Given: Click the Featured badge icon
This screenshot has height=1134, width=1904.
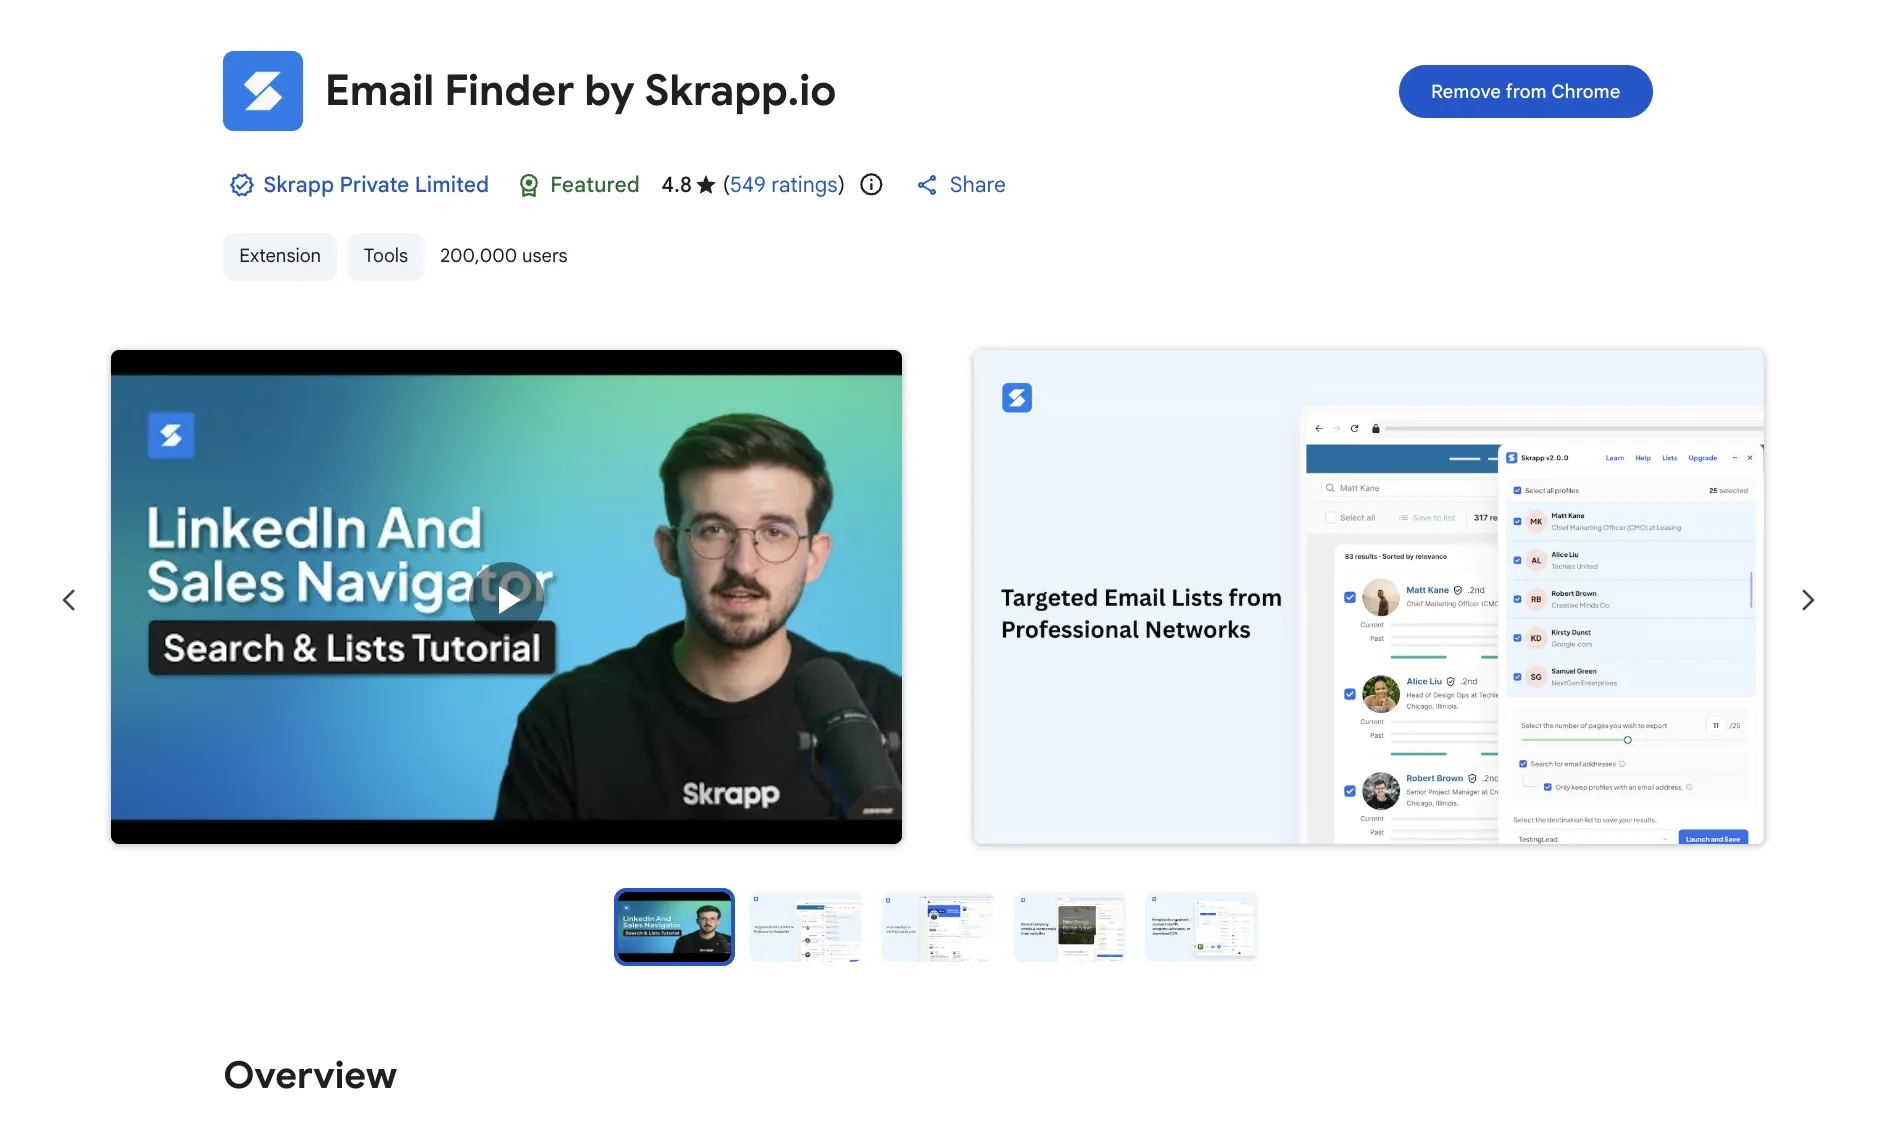Looking at the screenshot, I should 529,185.
